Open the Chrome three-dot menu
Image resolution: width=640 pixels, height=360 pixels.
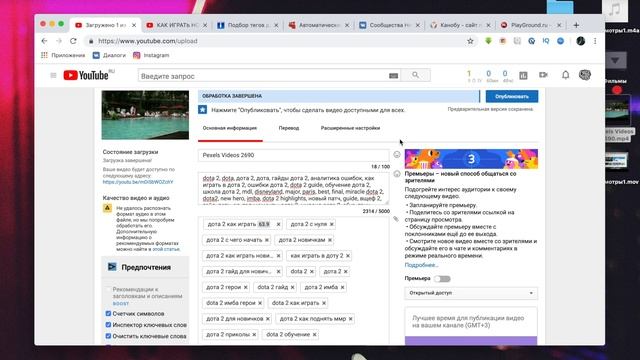tap(595, 41)
